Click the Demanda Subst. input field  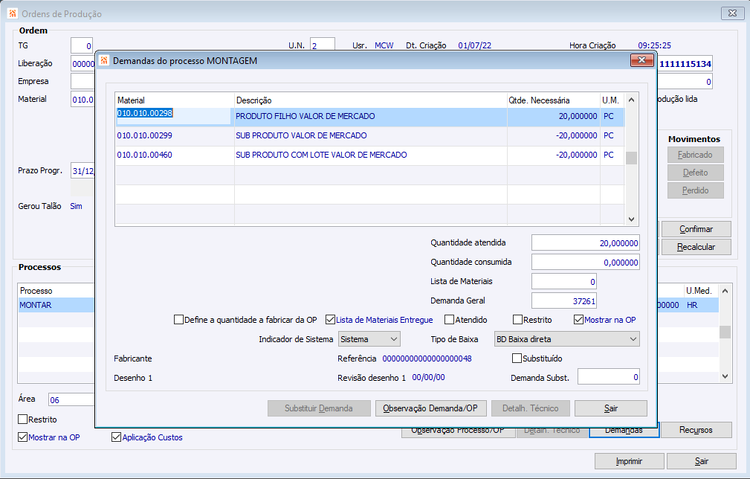(608, 377)
